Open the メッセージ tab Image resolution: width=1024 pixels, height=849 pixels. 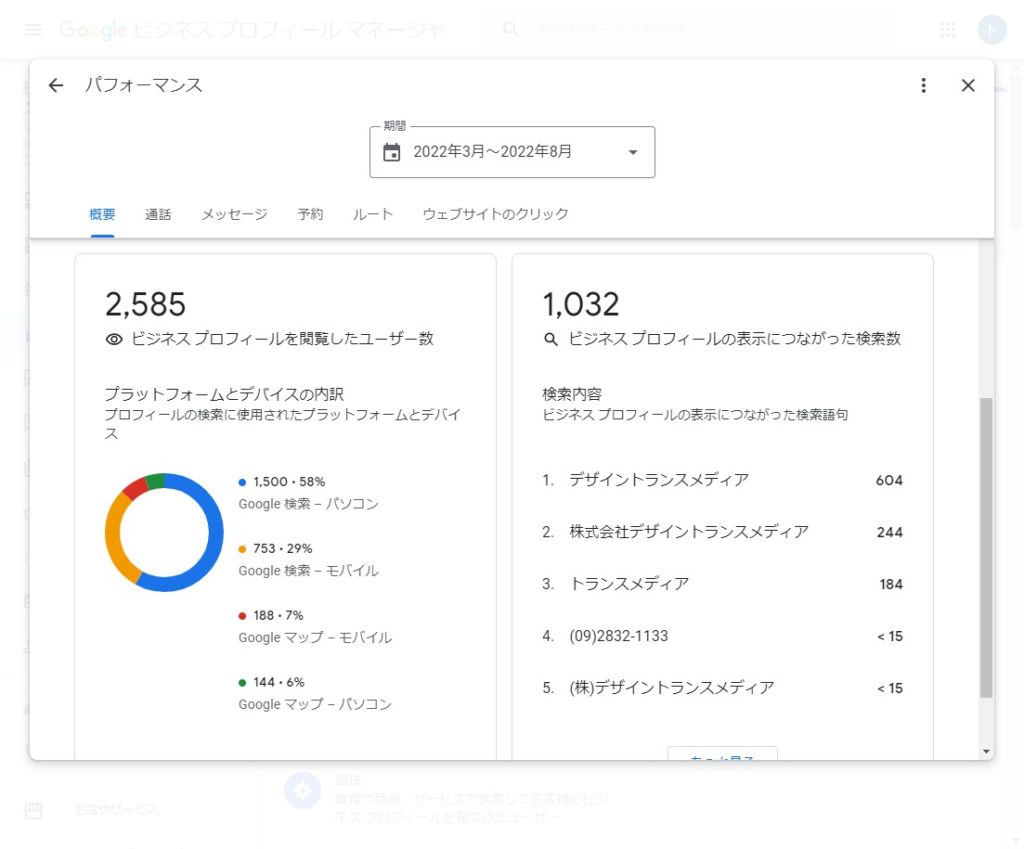(x=234, y=214)
